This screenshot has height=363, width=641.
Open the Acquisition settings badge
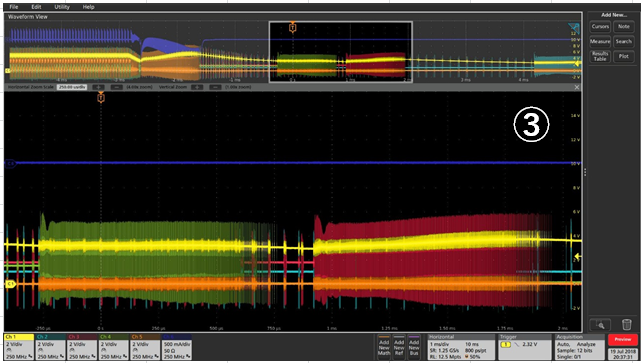(579, 347)
